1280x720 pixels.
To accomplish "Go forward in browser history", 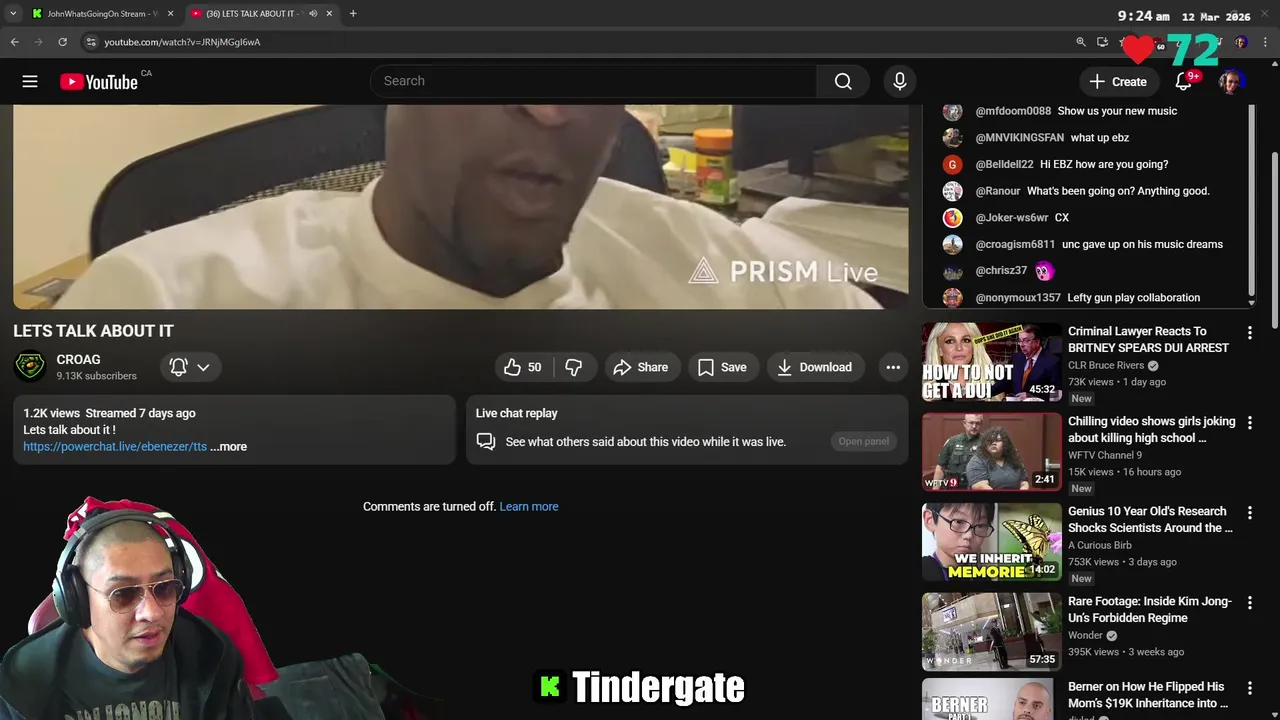I will (x=38, y=42).
